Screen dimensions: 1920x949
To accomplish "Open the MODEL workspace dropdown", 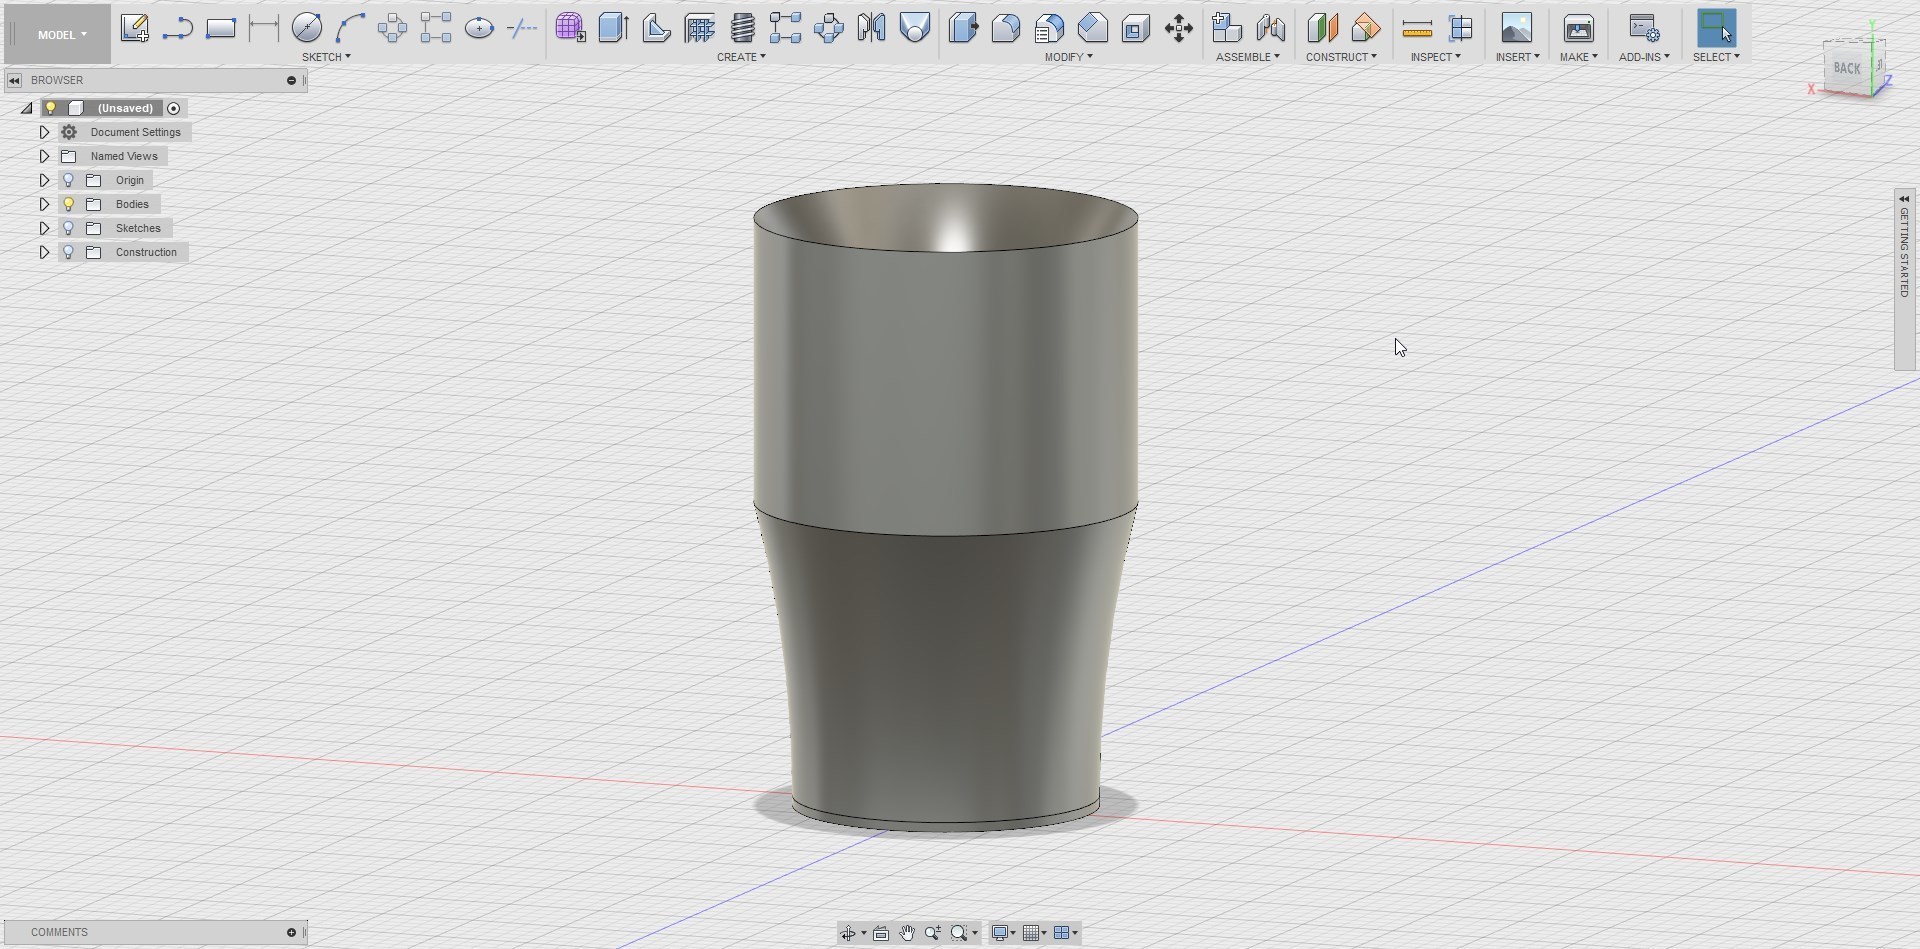I will (61, 35).
